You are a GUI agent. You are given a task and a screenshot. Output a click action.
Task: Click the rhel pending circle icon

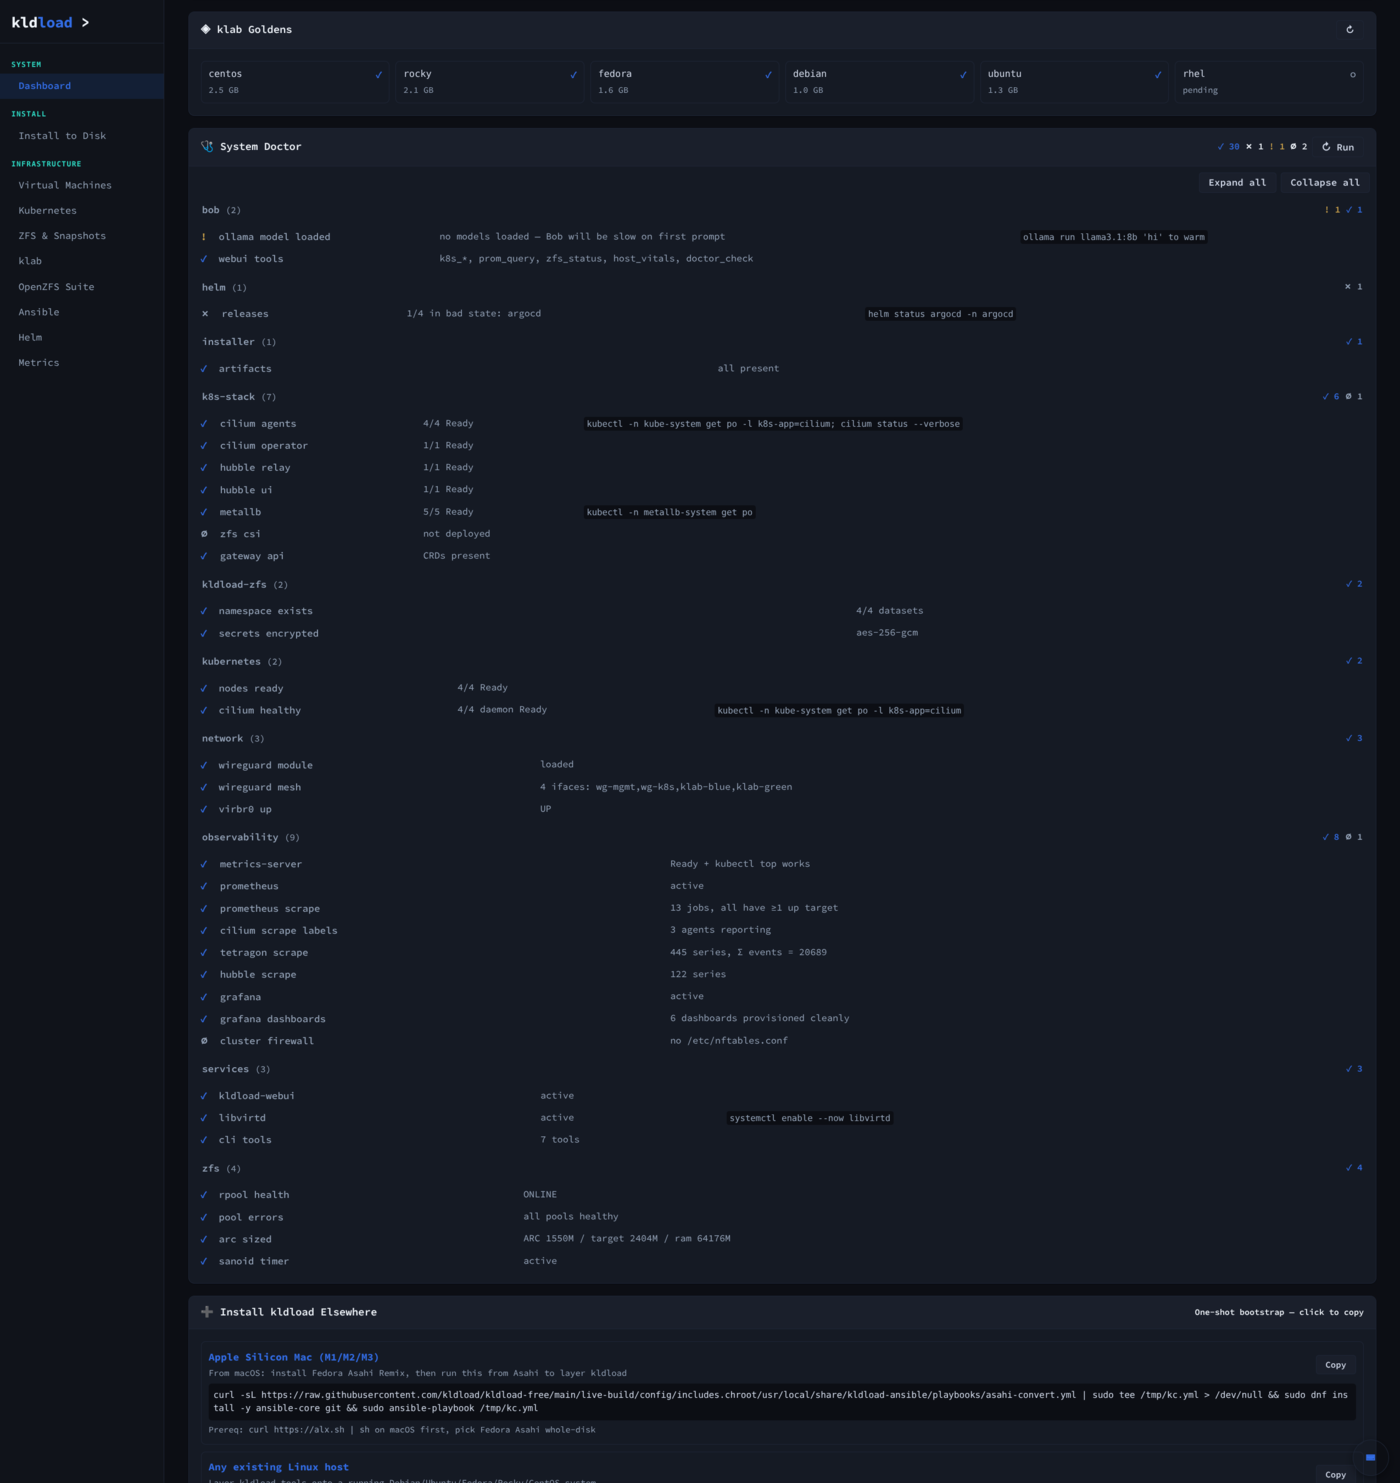pos(1353,75)
